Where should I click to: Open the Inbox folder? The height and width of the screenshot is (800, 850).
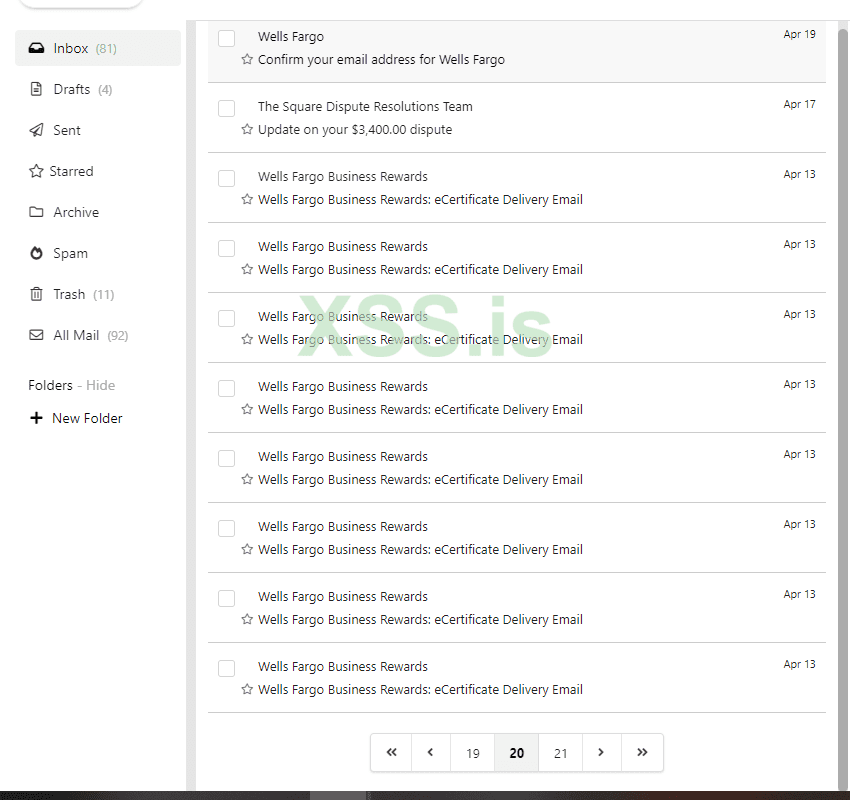pyautogui.click(x=98, y=48)
